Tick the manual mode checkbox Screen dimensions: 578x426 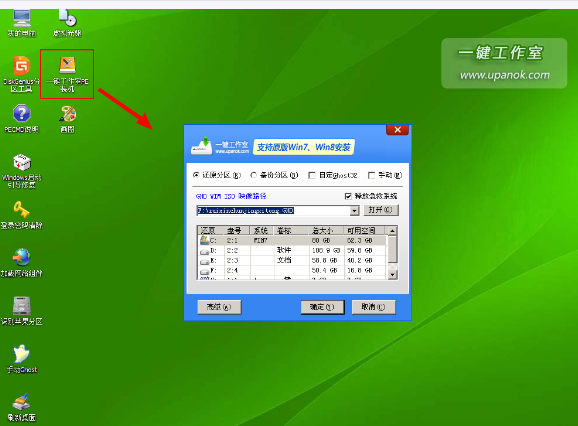[372, 175]
